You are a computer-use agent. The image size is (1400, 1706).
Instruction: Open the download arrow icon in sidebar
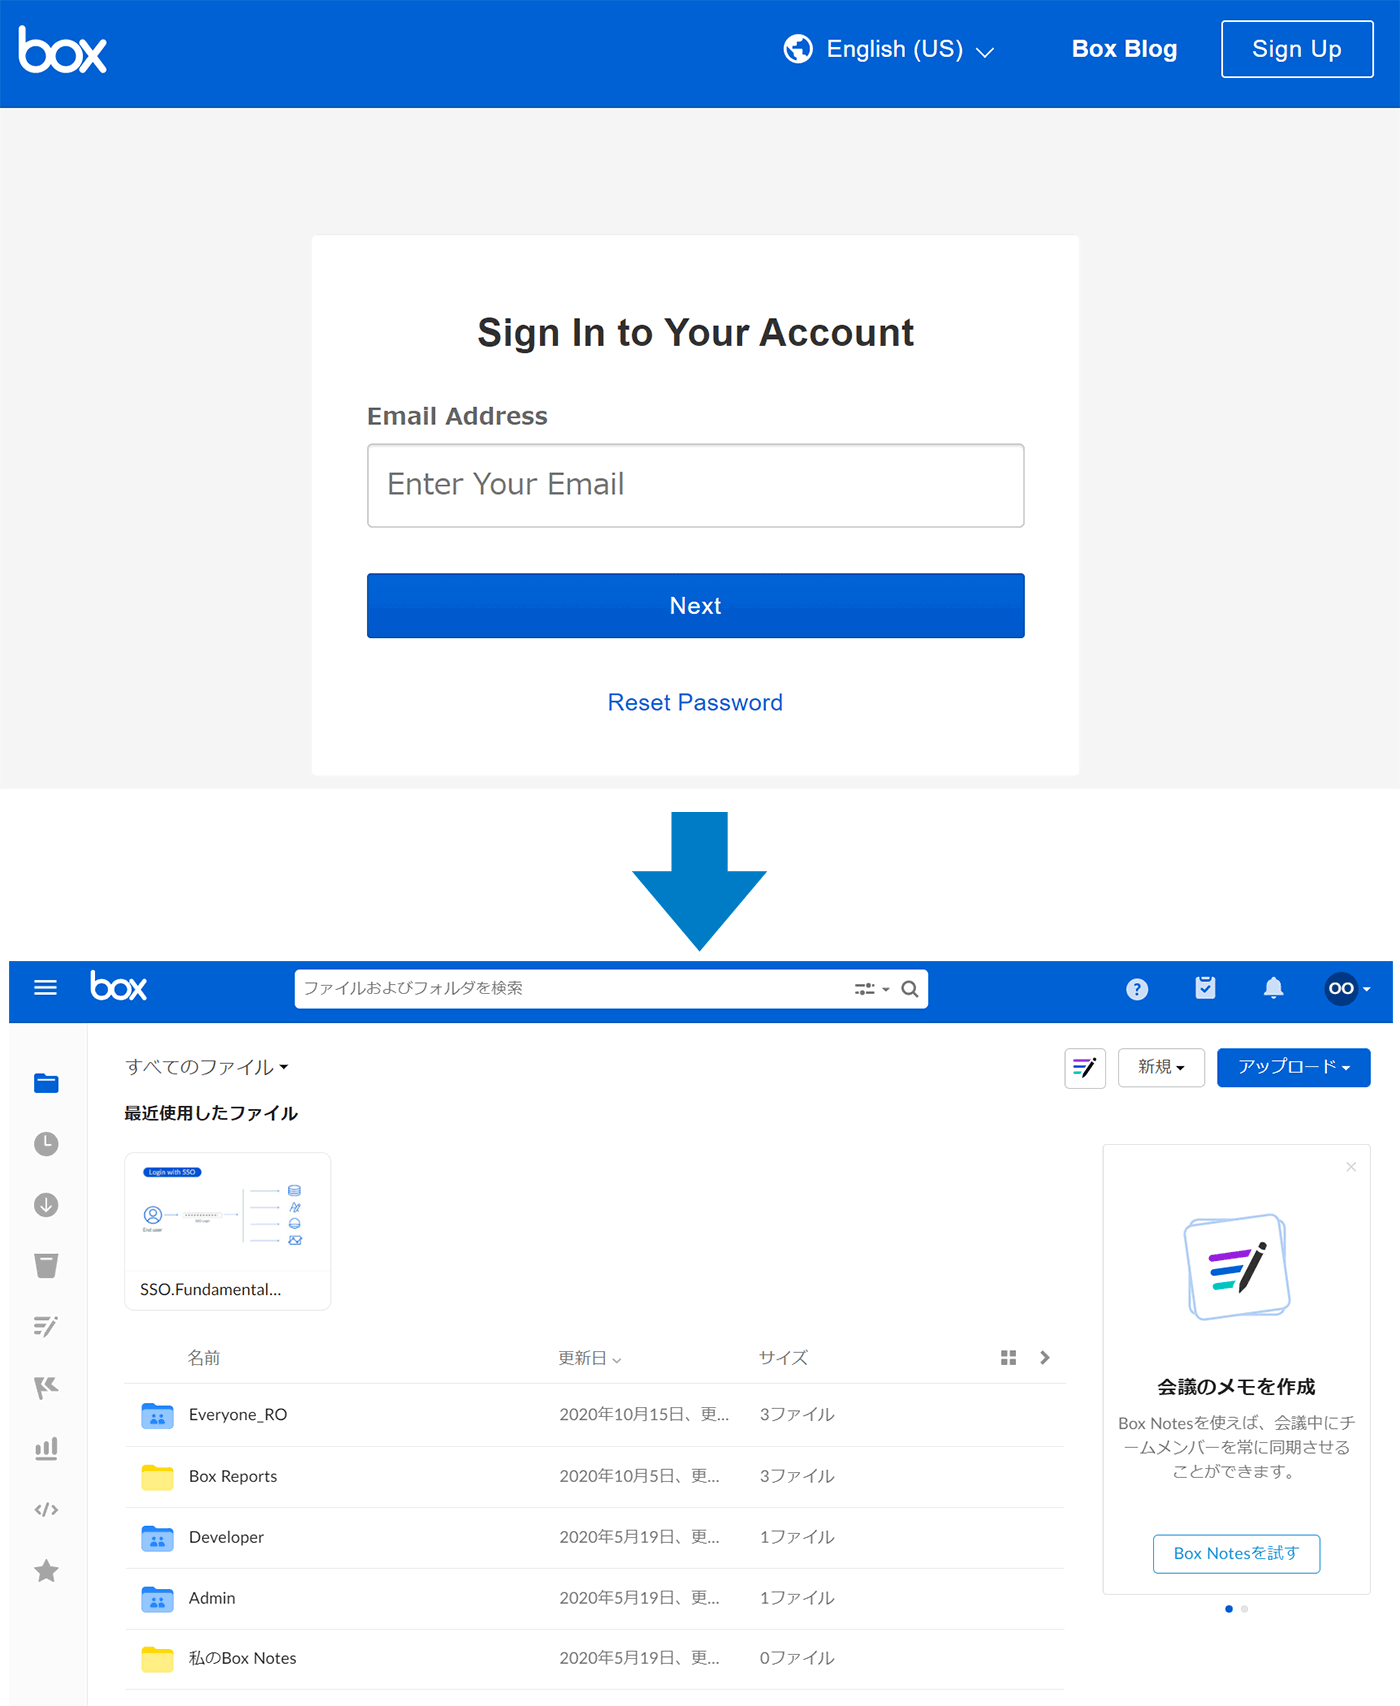(x=46, y=1205)
